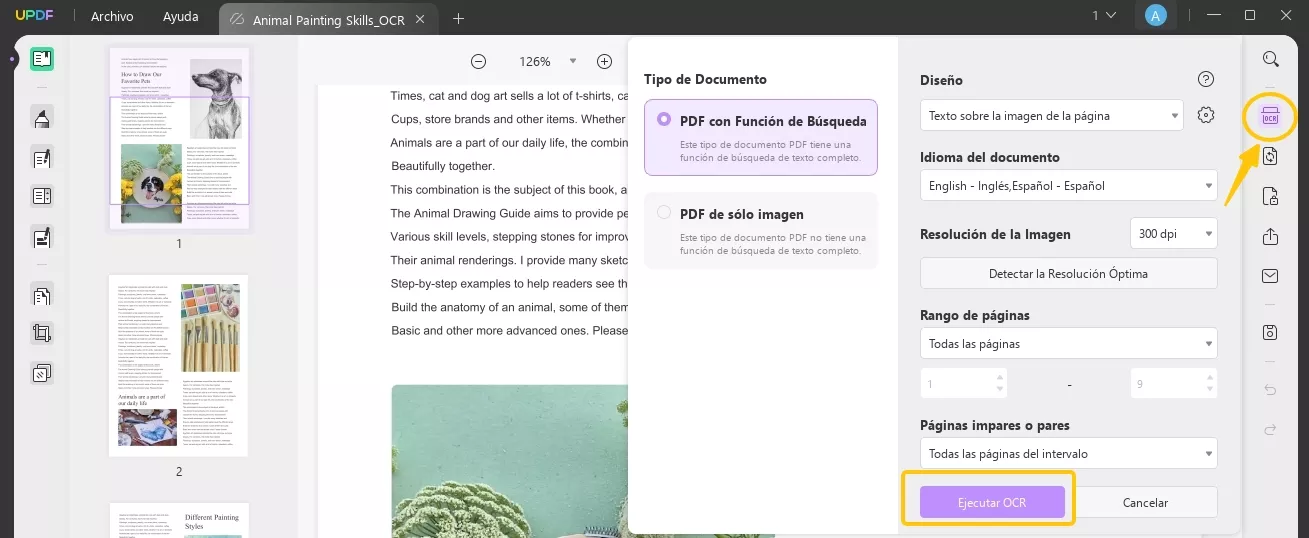This screenshot has height=538, width=1309.
Task: Click the Cancelar button
Action: tap(1145, 502)
